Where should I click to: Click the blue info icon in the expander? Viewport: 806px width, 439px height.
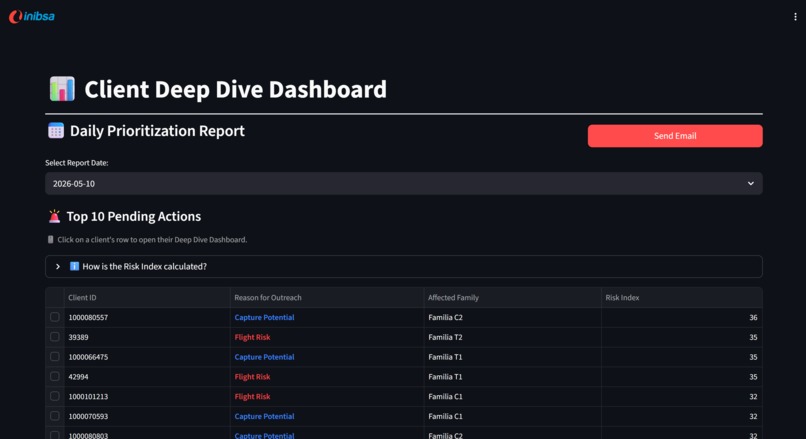click(x=75, y=266)
